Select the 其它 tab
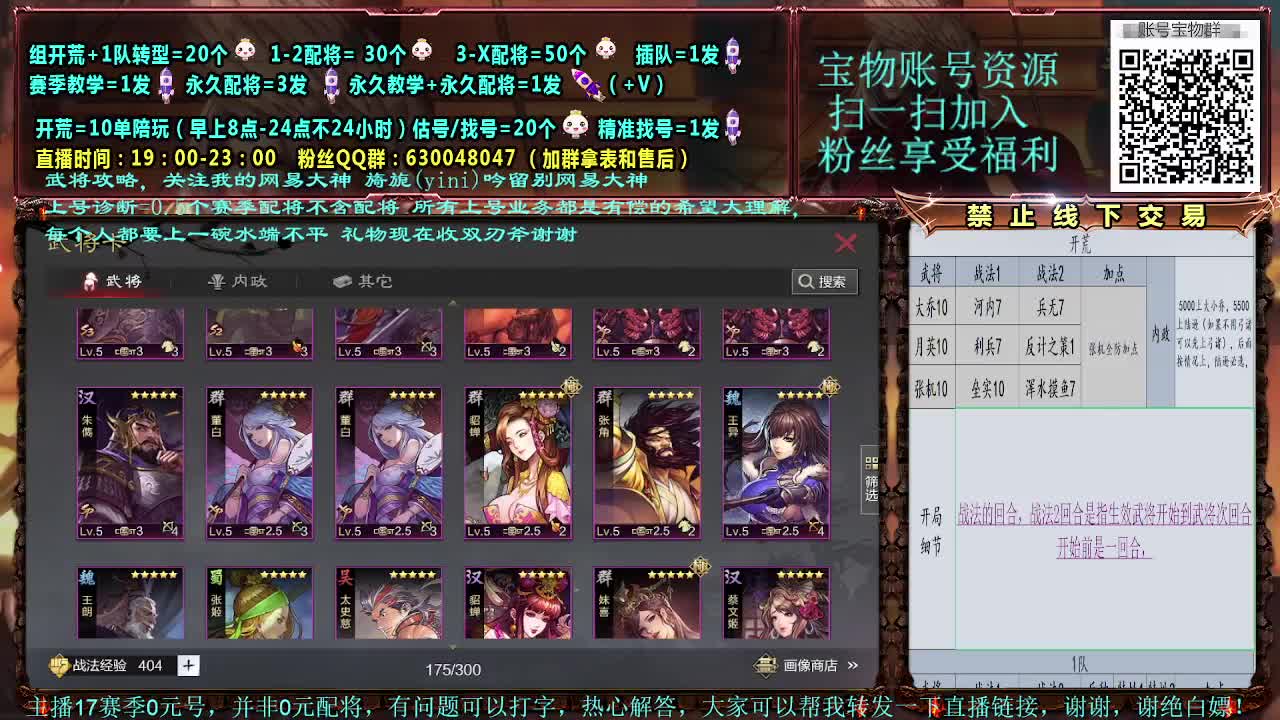 coord(363,281)
